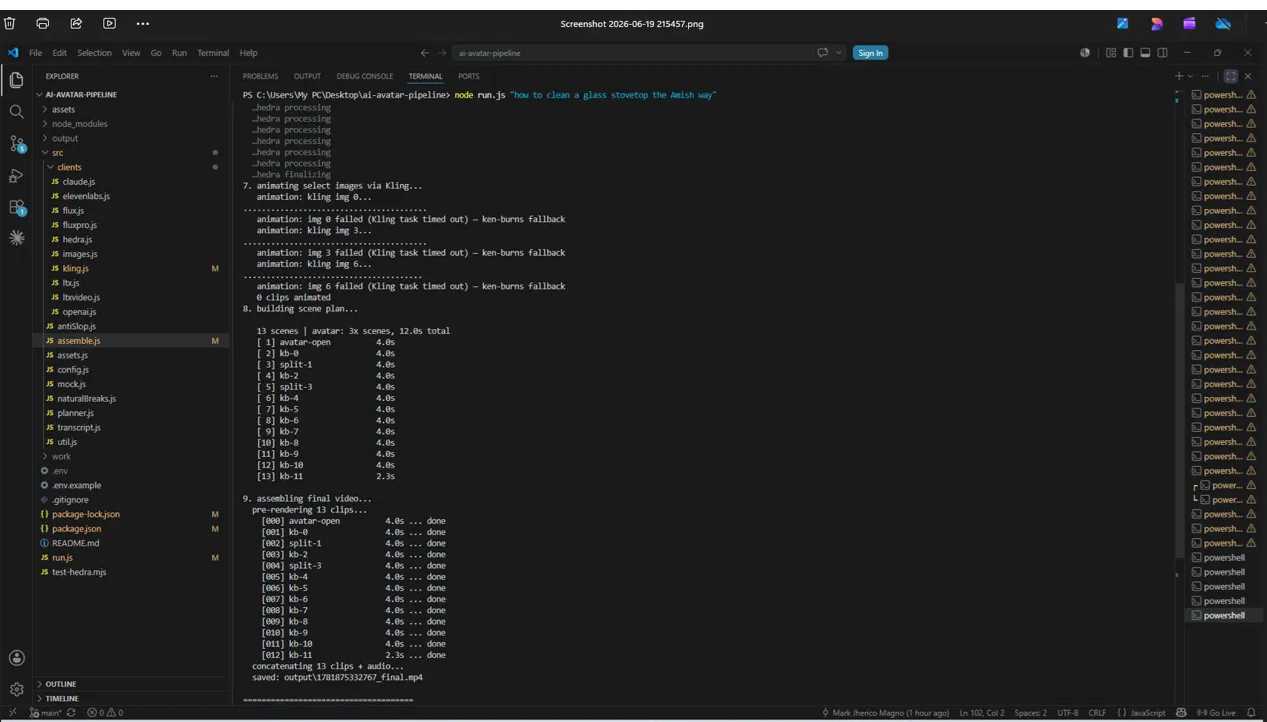Click the sync changes icon in status bar
Screen dimensions: 1267x722
71,713
